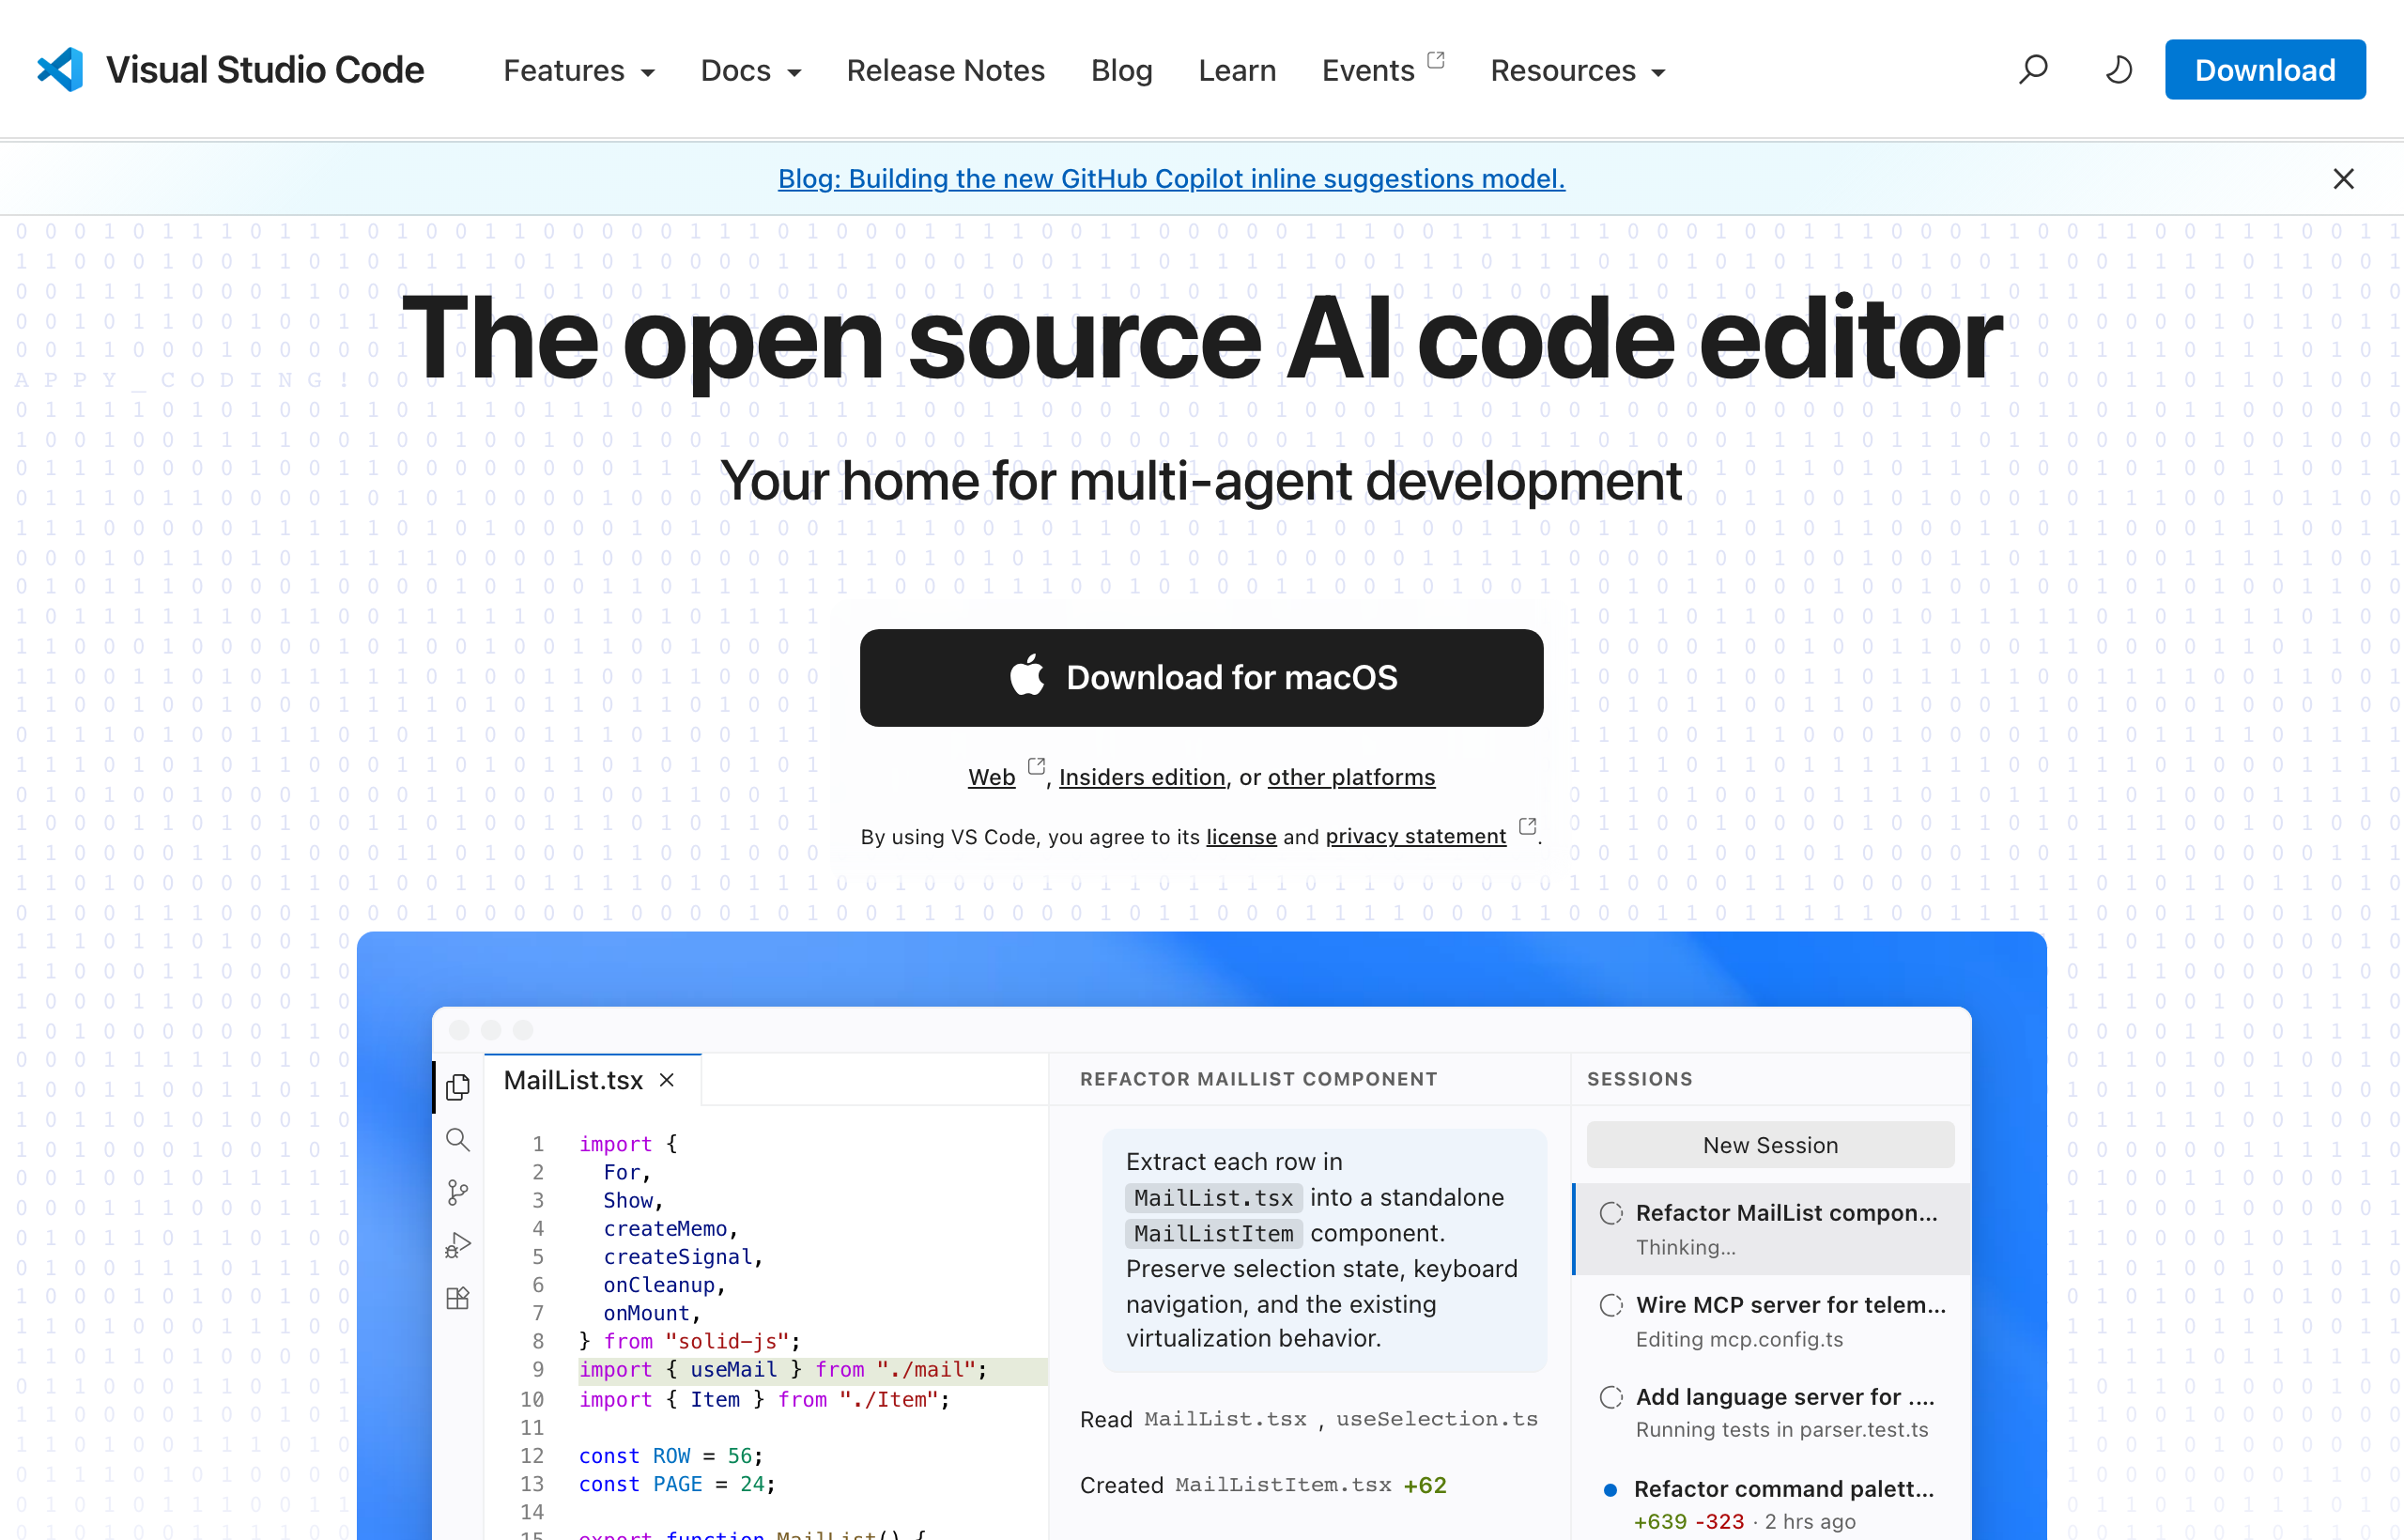Click the blue dot beside Refactor command palette

click(x=1610, y=1490)
